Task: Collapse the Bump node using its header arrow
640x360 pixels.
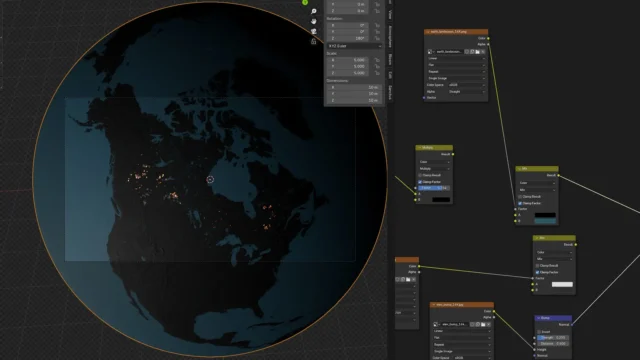Action: click(x=539, y=318)
